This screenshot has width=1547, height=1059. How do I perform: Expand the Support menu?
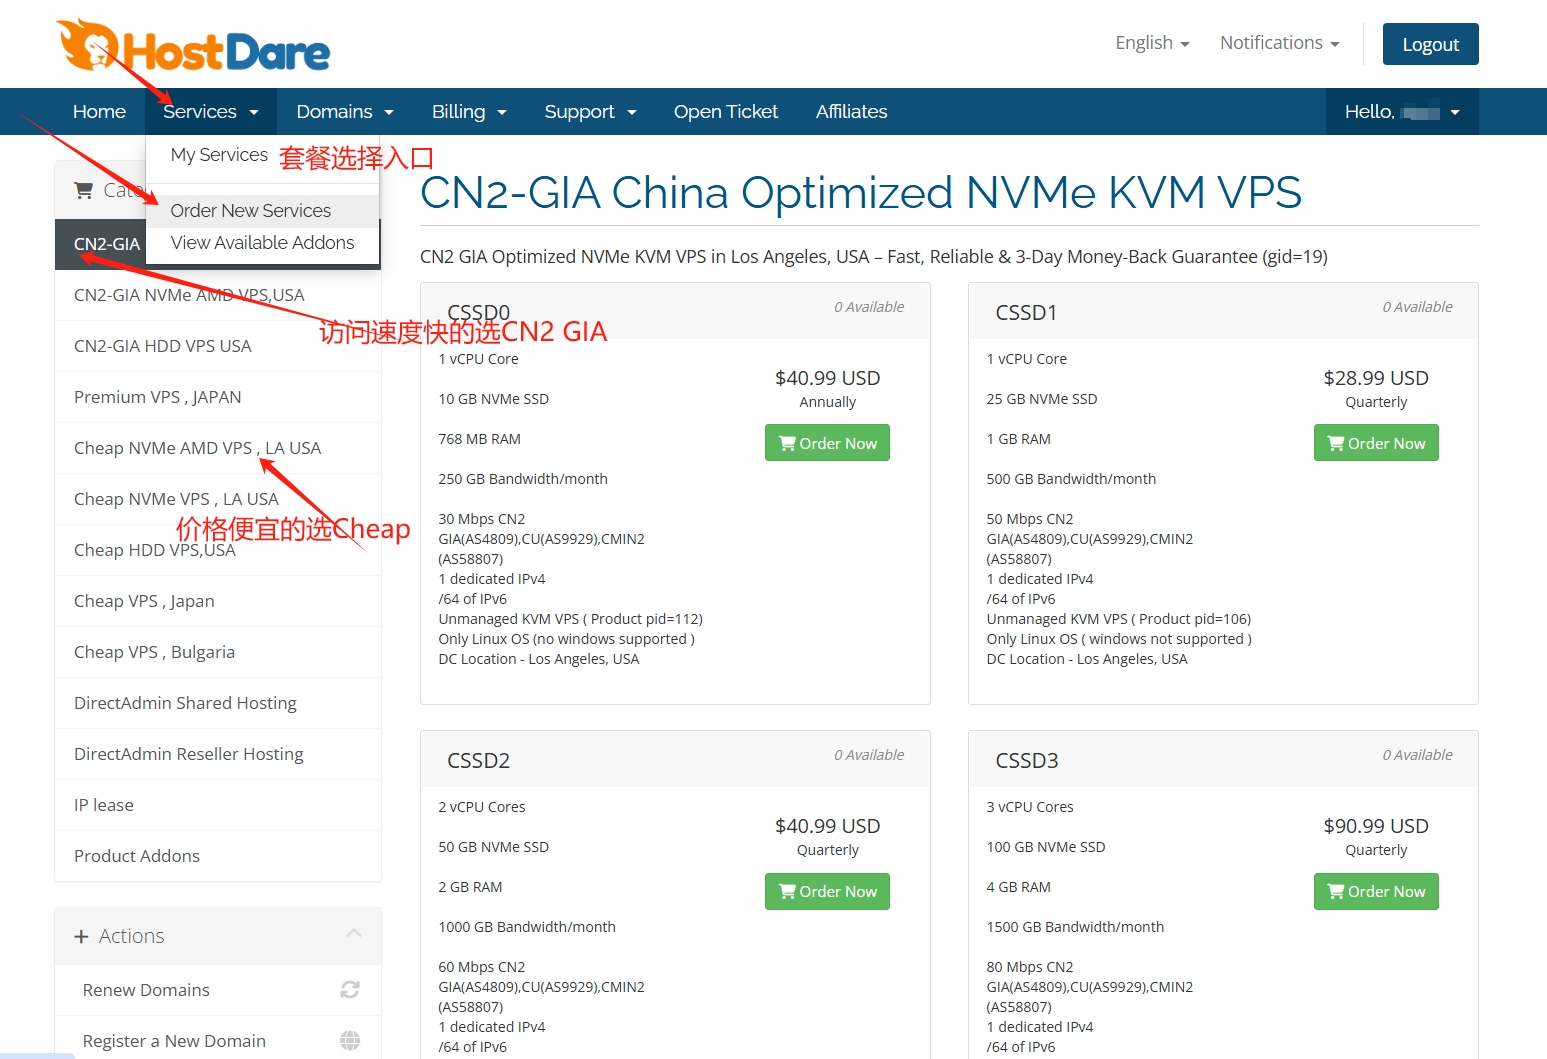(x=590, y=112)
